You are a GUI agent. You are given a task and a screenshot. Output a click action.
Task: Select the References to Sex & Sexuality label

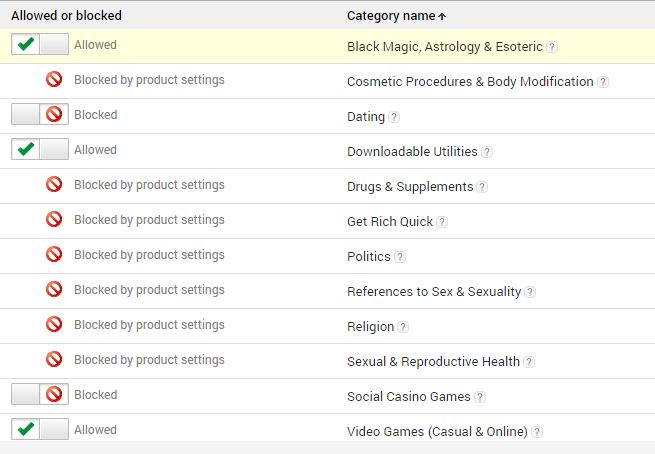(434, 292)
